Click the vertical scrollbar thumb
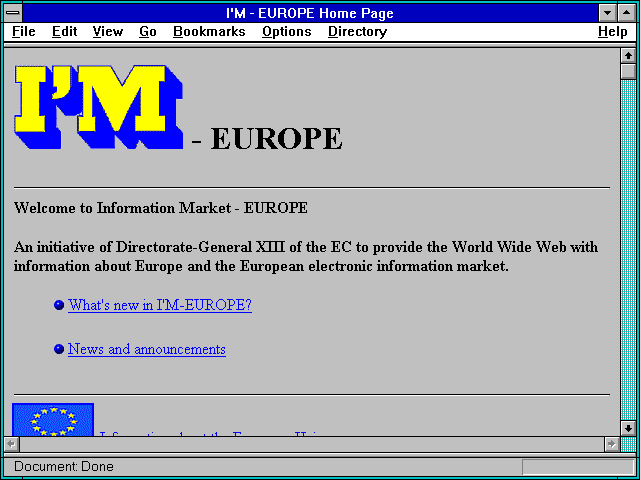 [x=628, y=71]
